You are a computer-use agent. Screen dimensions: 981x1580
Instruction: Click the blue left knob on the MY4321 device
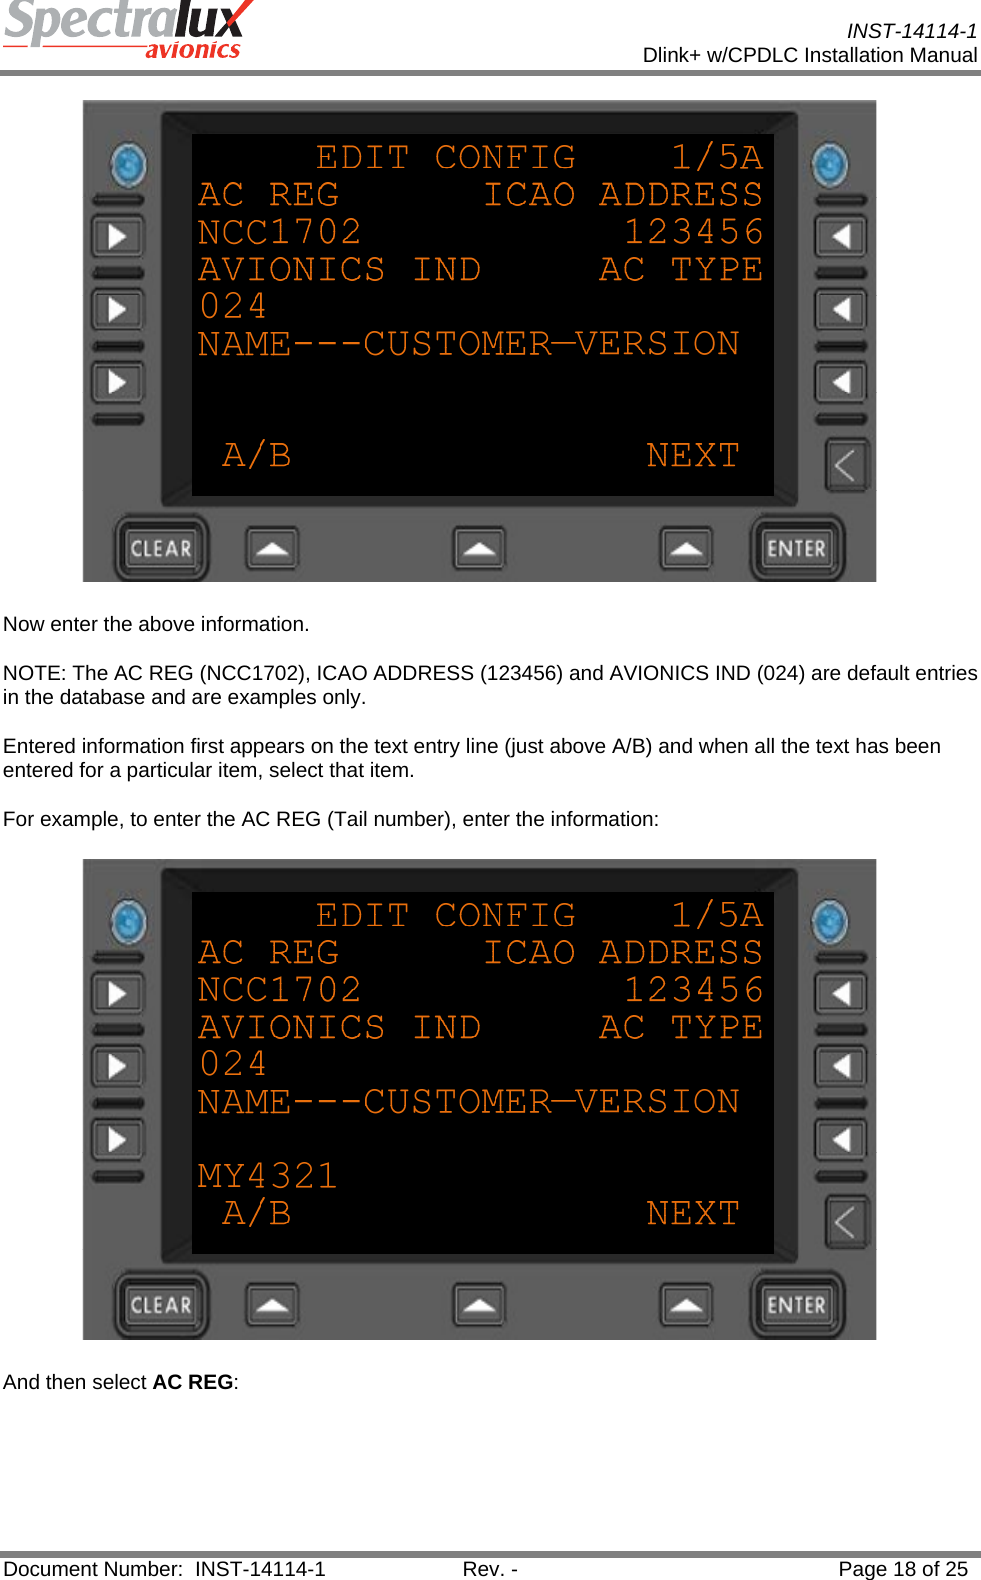128,922
